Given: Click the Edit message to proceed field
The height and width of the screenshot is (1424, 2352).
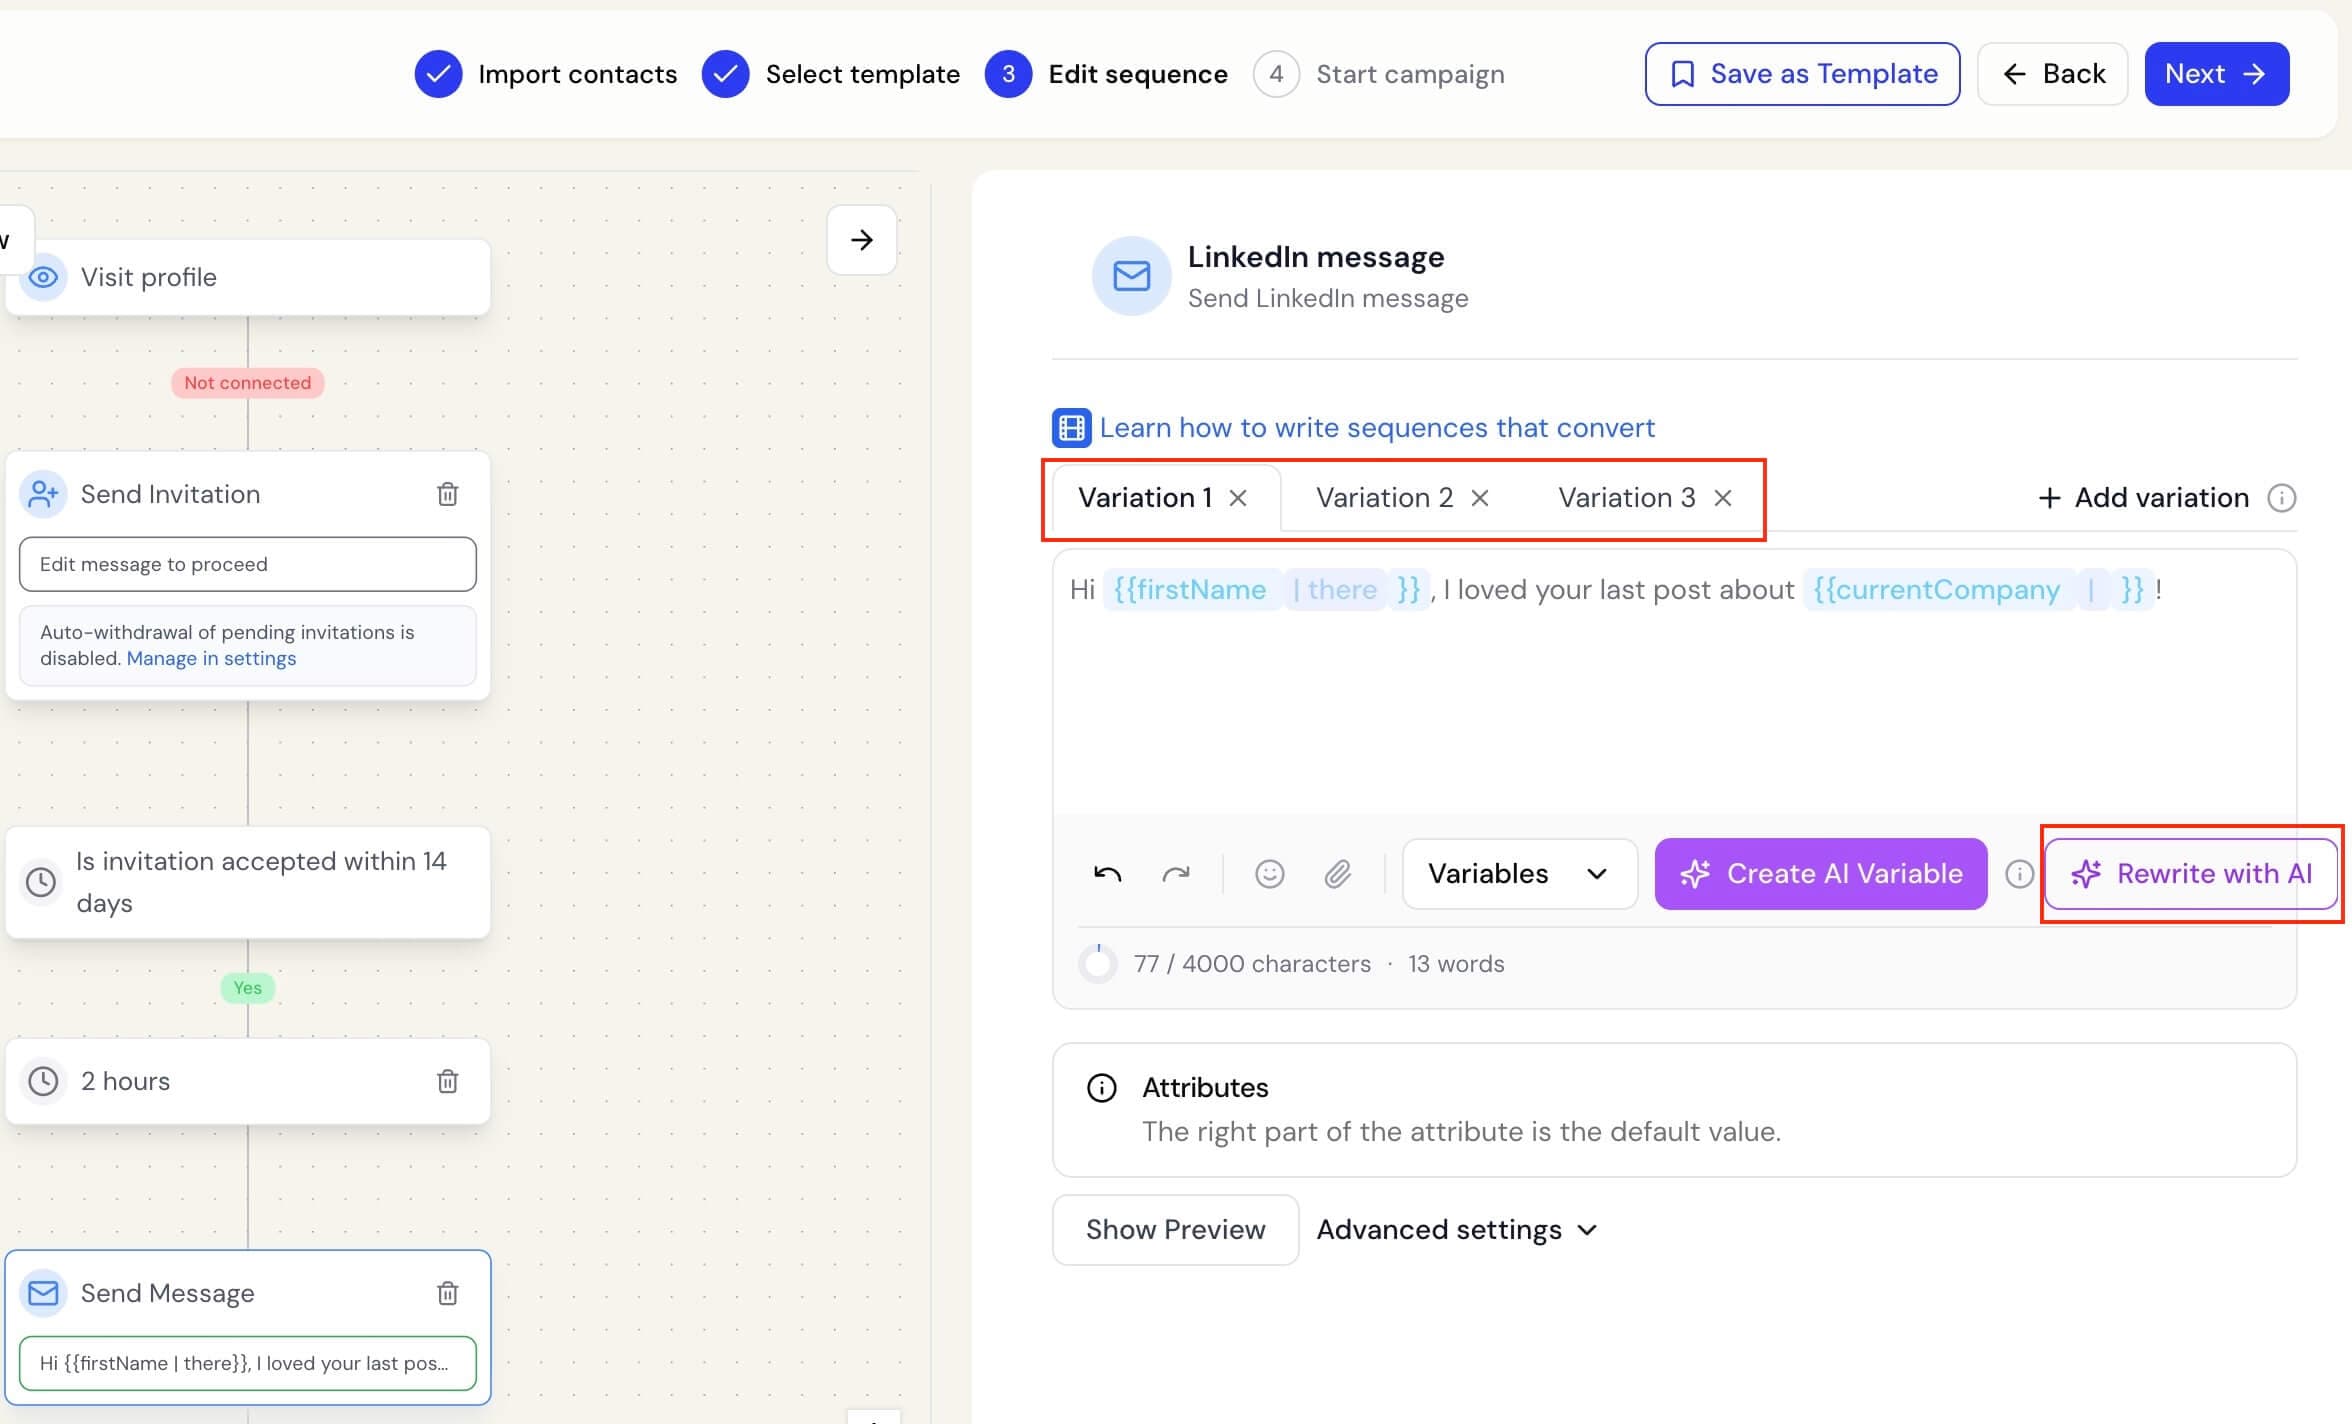Looking at the screenshot, I should point(247,564).
